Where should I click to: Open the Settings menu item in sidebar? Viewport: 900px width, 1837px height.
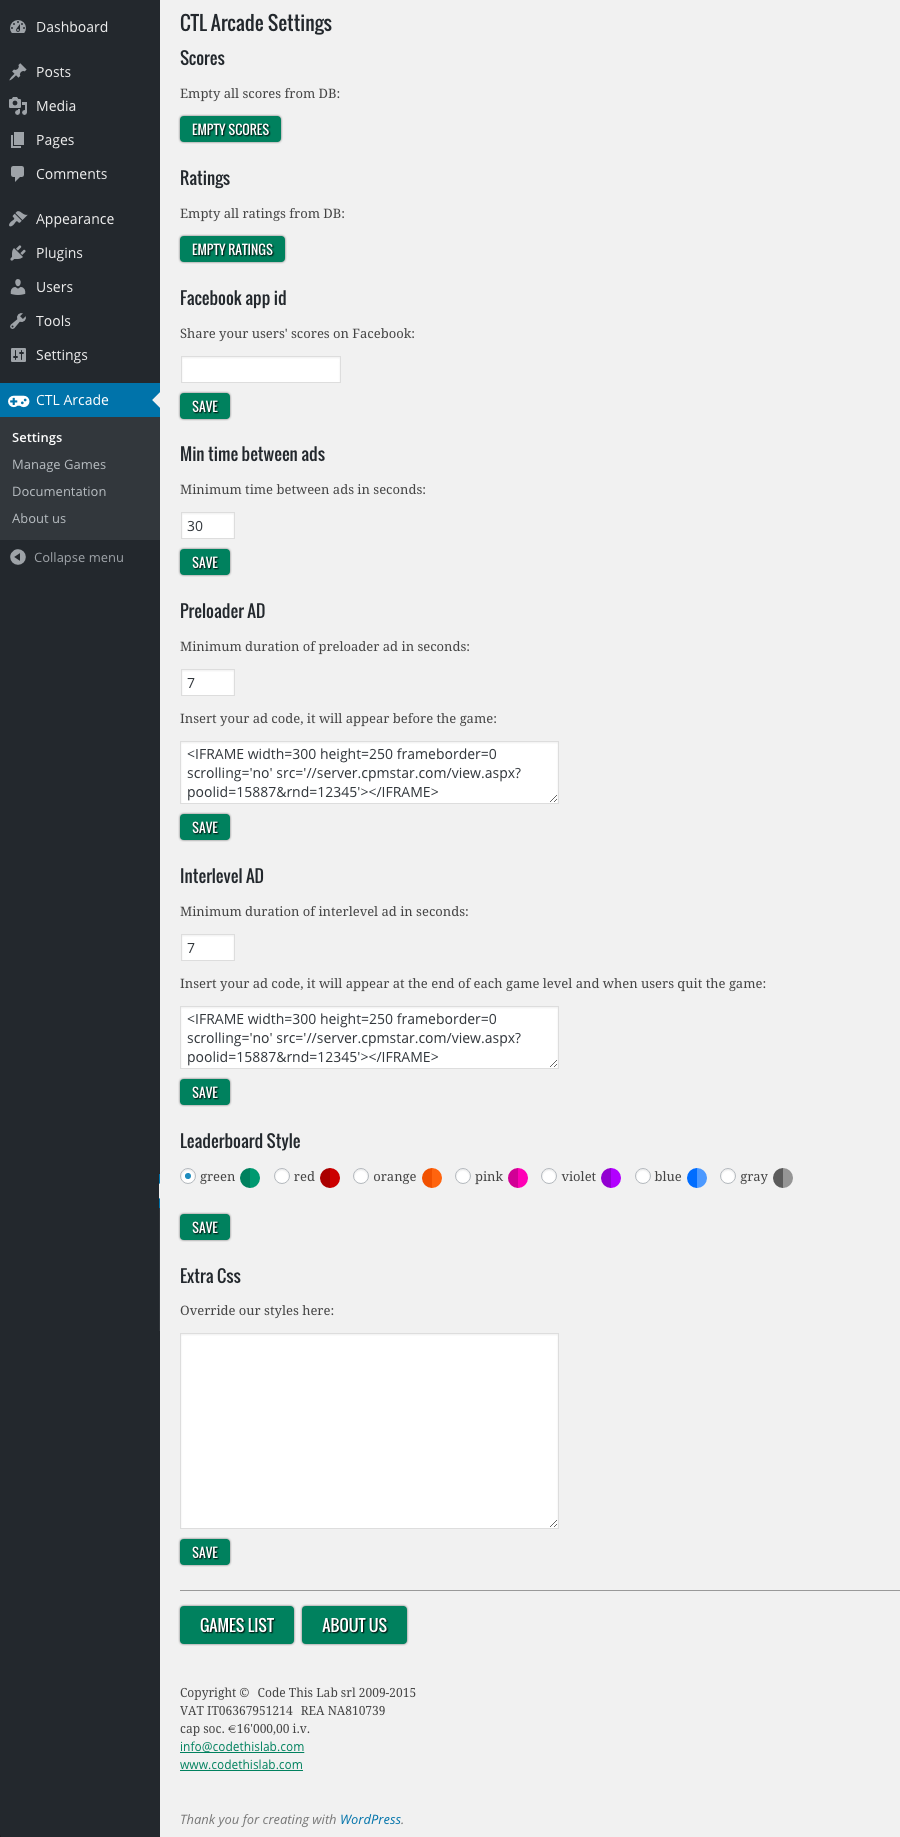pyautogui.click(x=62, y=354)
